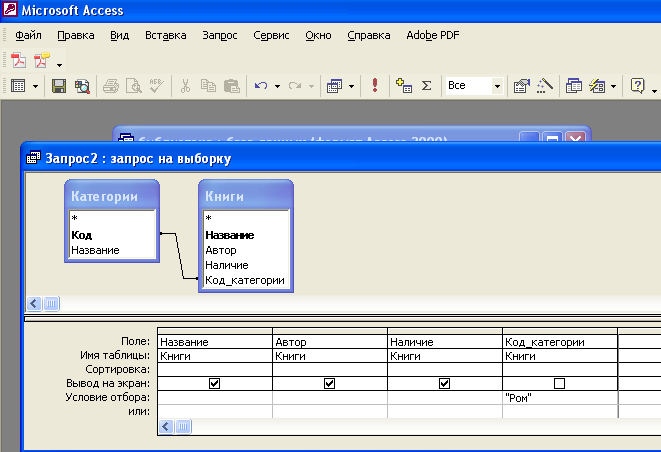Select Название field in Категории table
The height and width of the screenshot is (452, 661).
(112, 250)
